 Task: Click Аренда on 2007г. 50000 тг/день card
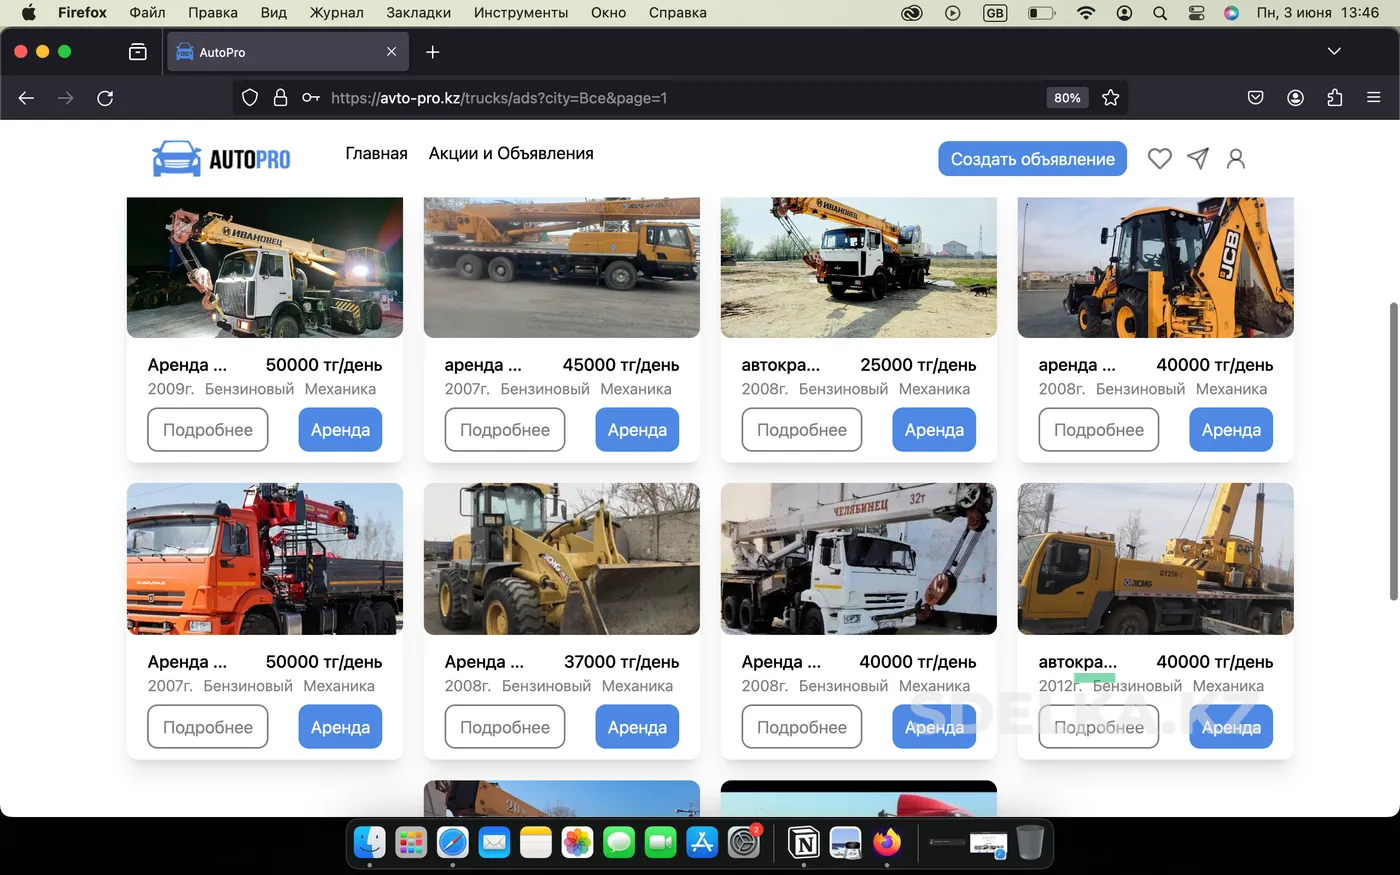coord(340,727)
